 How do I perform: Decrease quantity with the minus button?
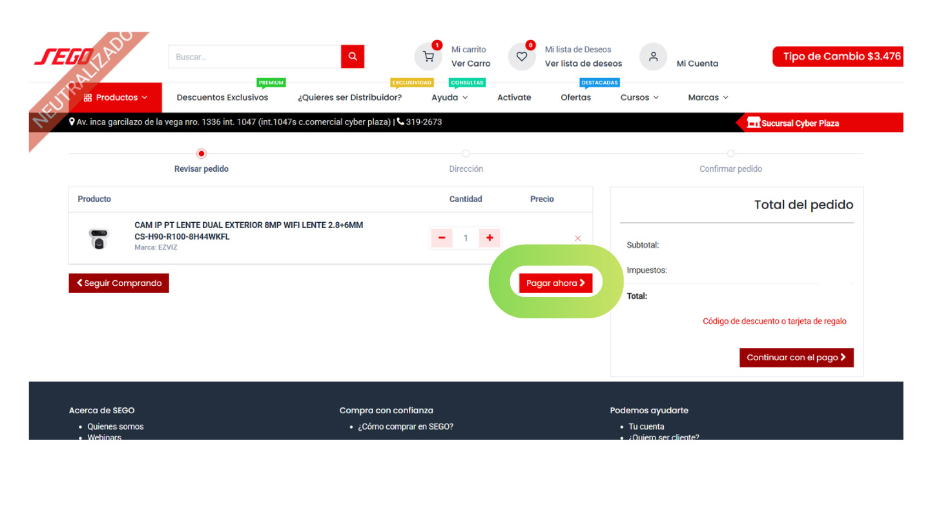tap(442, 238)
